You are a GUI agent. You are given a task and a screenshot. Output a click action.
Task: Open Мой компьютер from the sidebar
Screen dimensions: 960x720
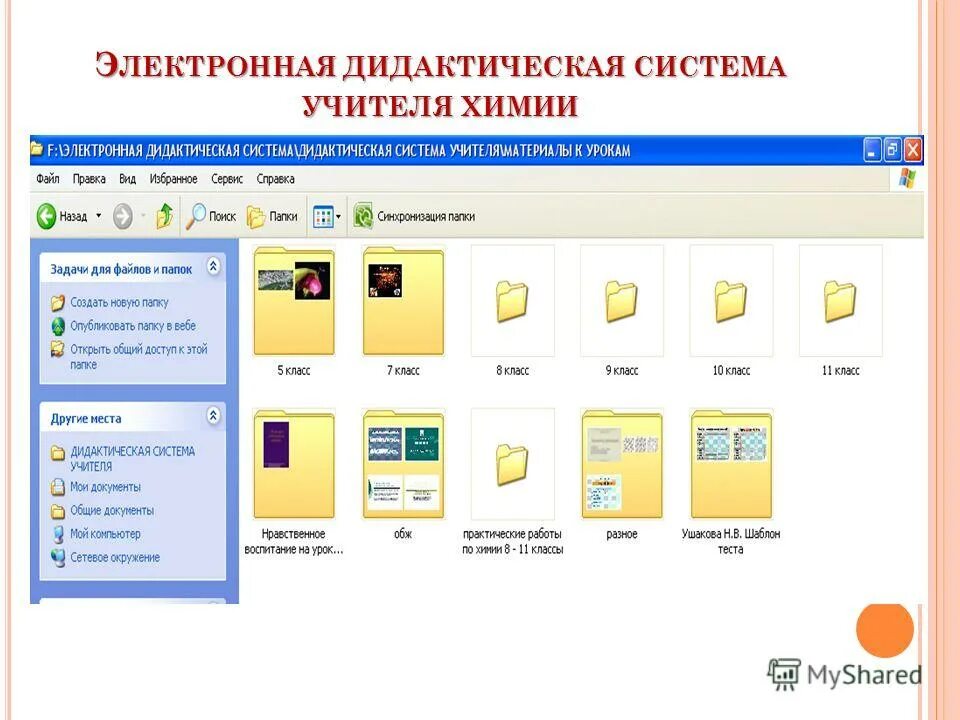tap(106, 534)
